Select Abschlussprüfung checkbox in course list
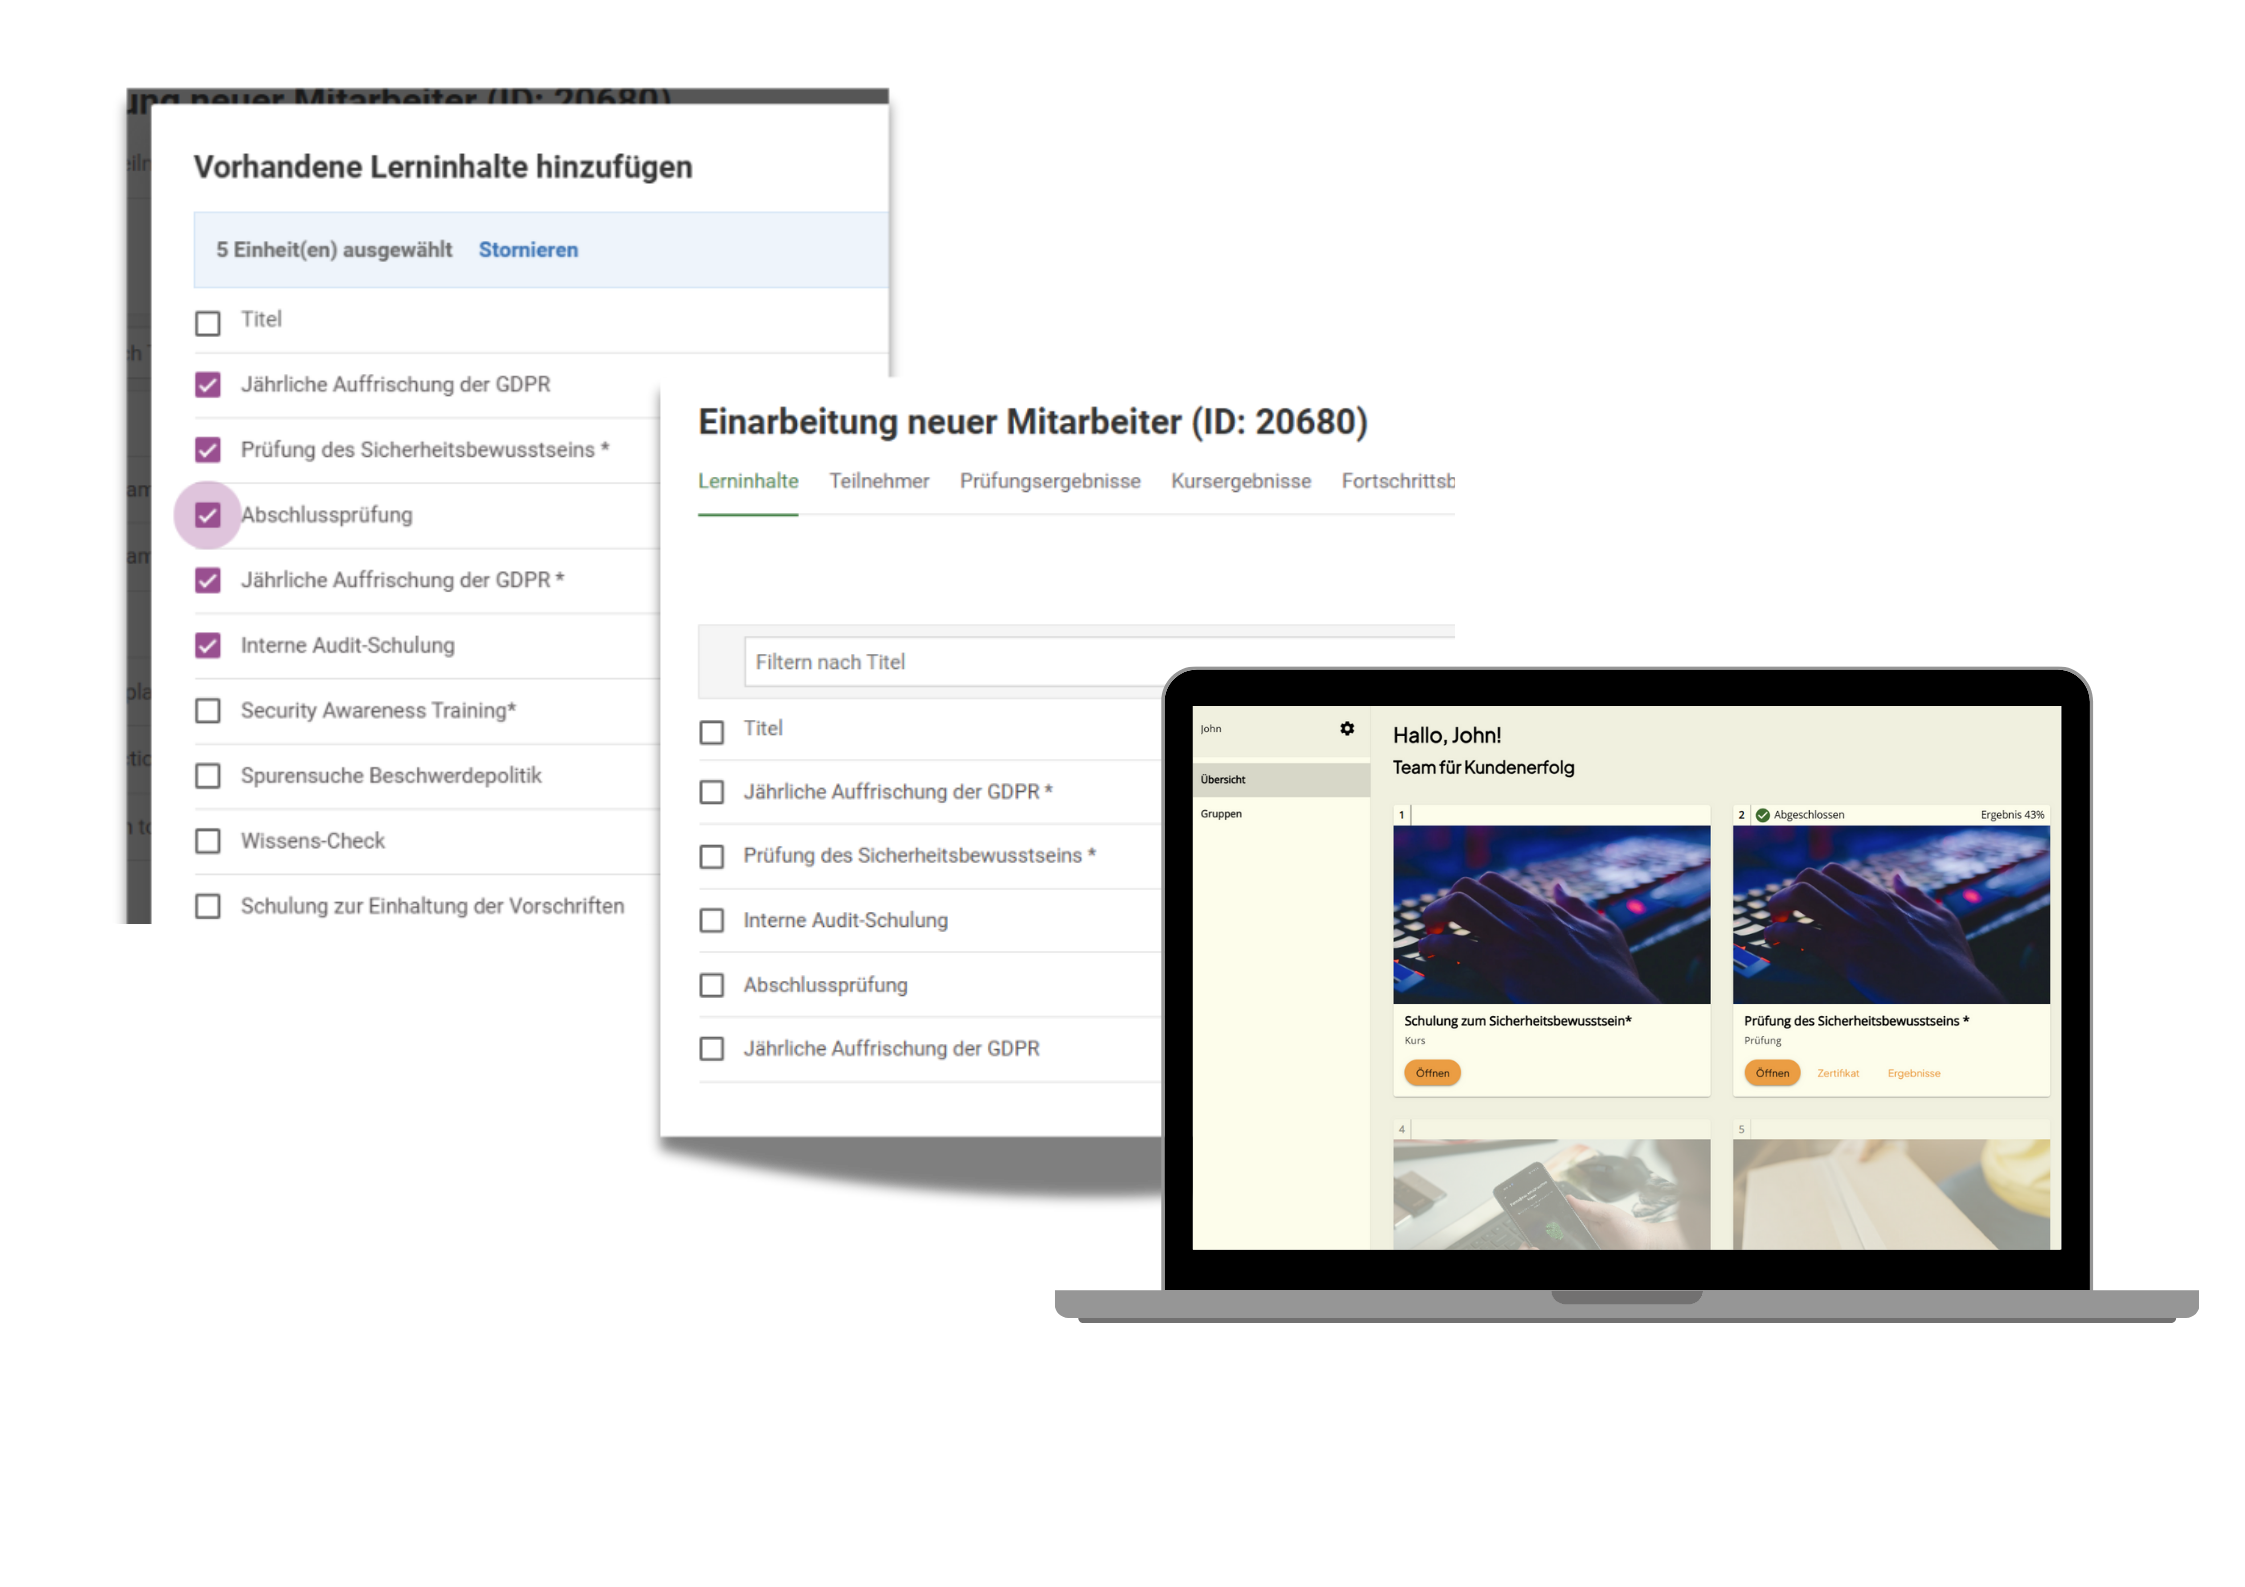Image resolution: width=2245 pixels, height=1587 pixels. point(712,985)
